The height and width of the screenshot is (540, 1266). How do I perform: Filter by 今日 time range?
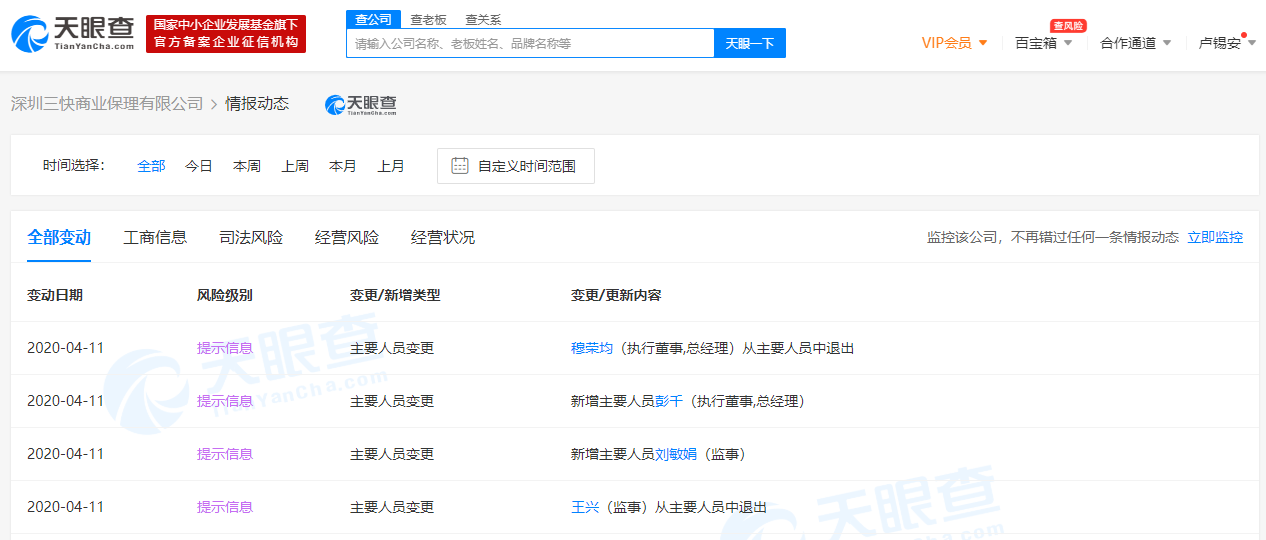[199, 166]
